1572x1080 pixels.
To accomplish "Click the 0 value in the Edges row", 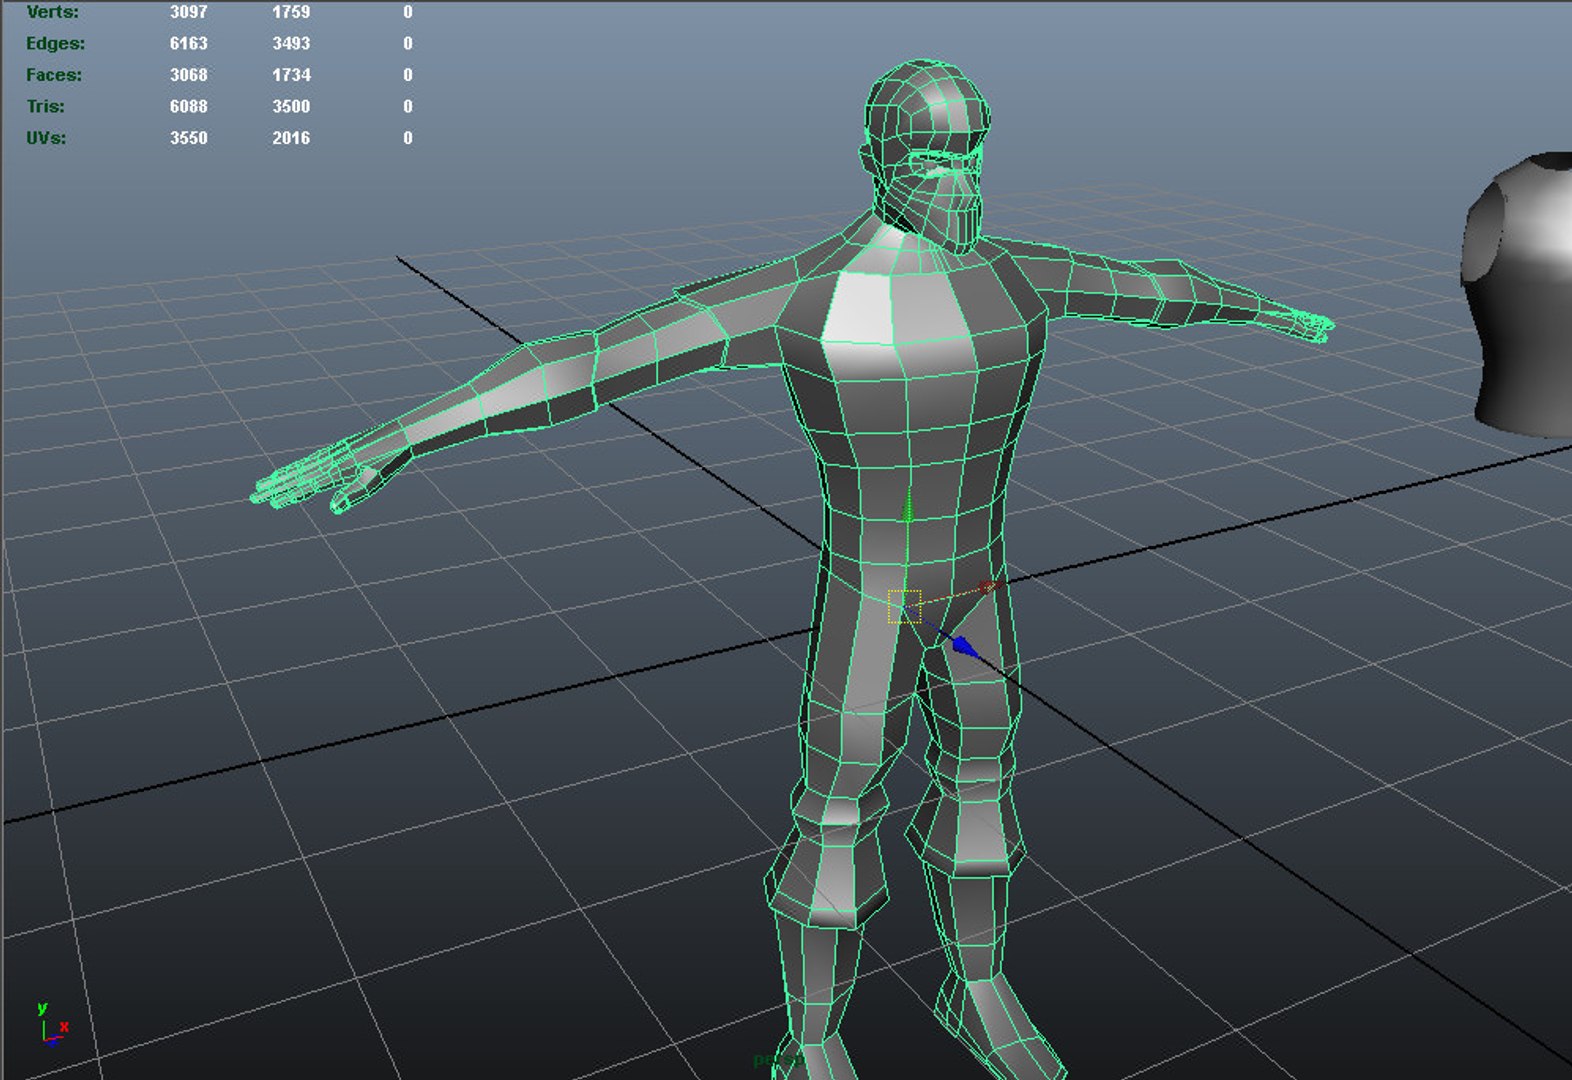I will pos(408,43).
